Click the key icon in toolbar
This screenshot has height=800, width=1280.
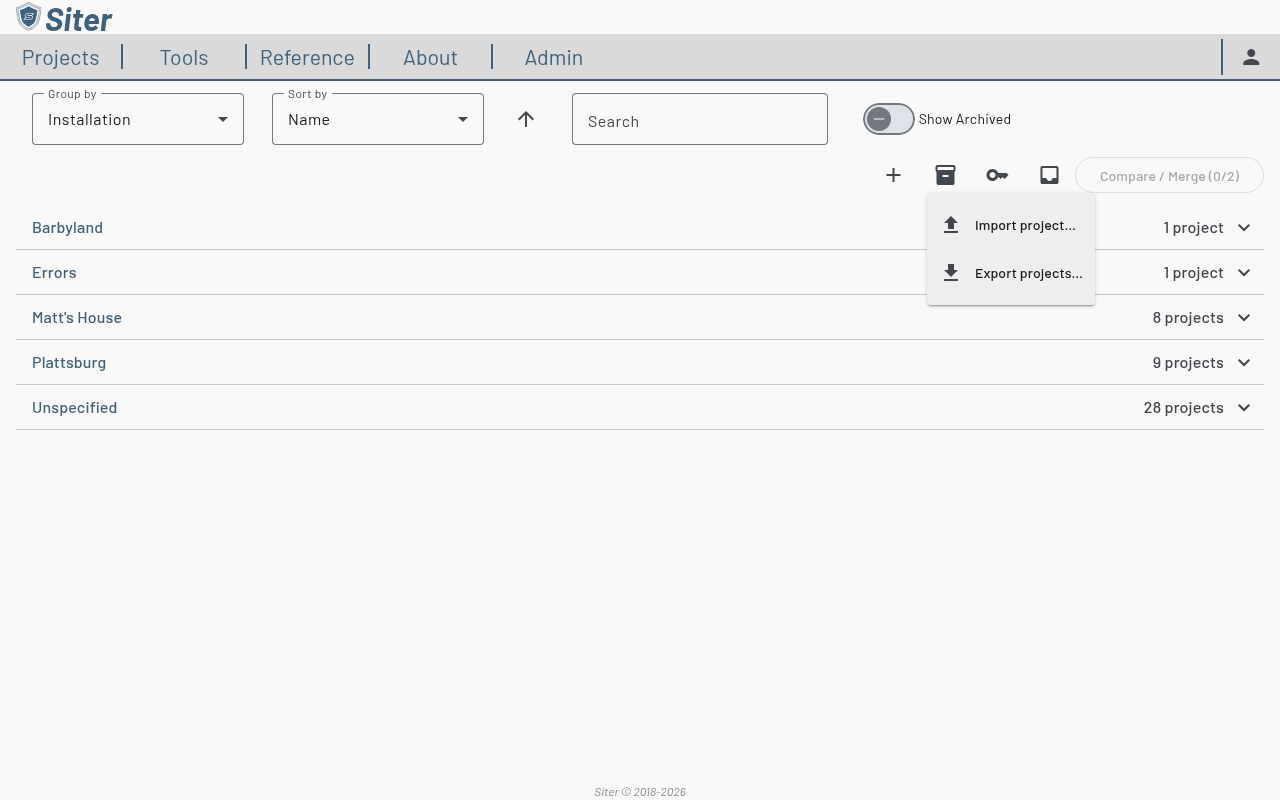[997, 175]
